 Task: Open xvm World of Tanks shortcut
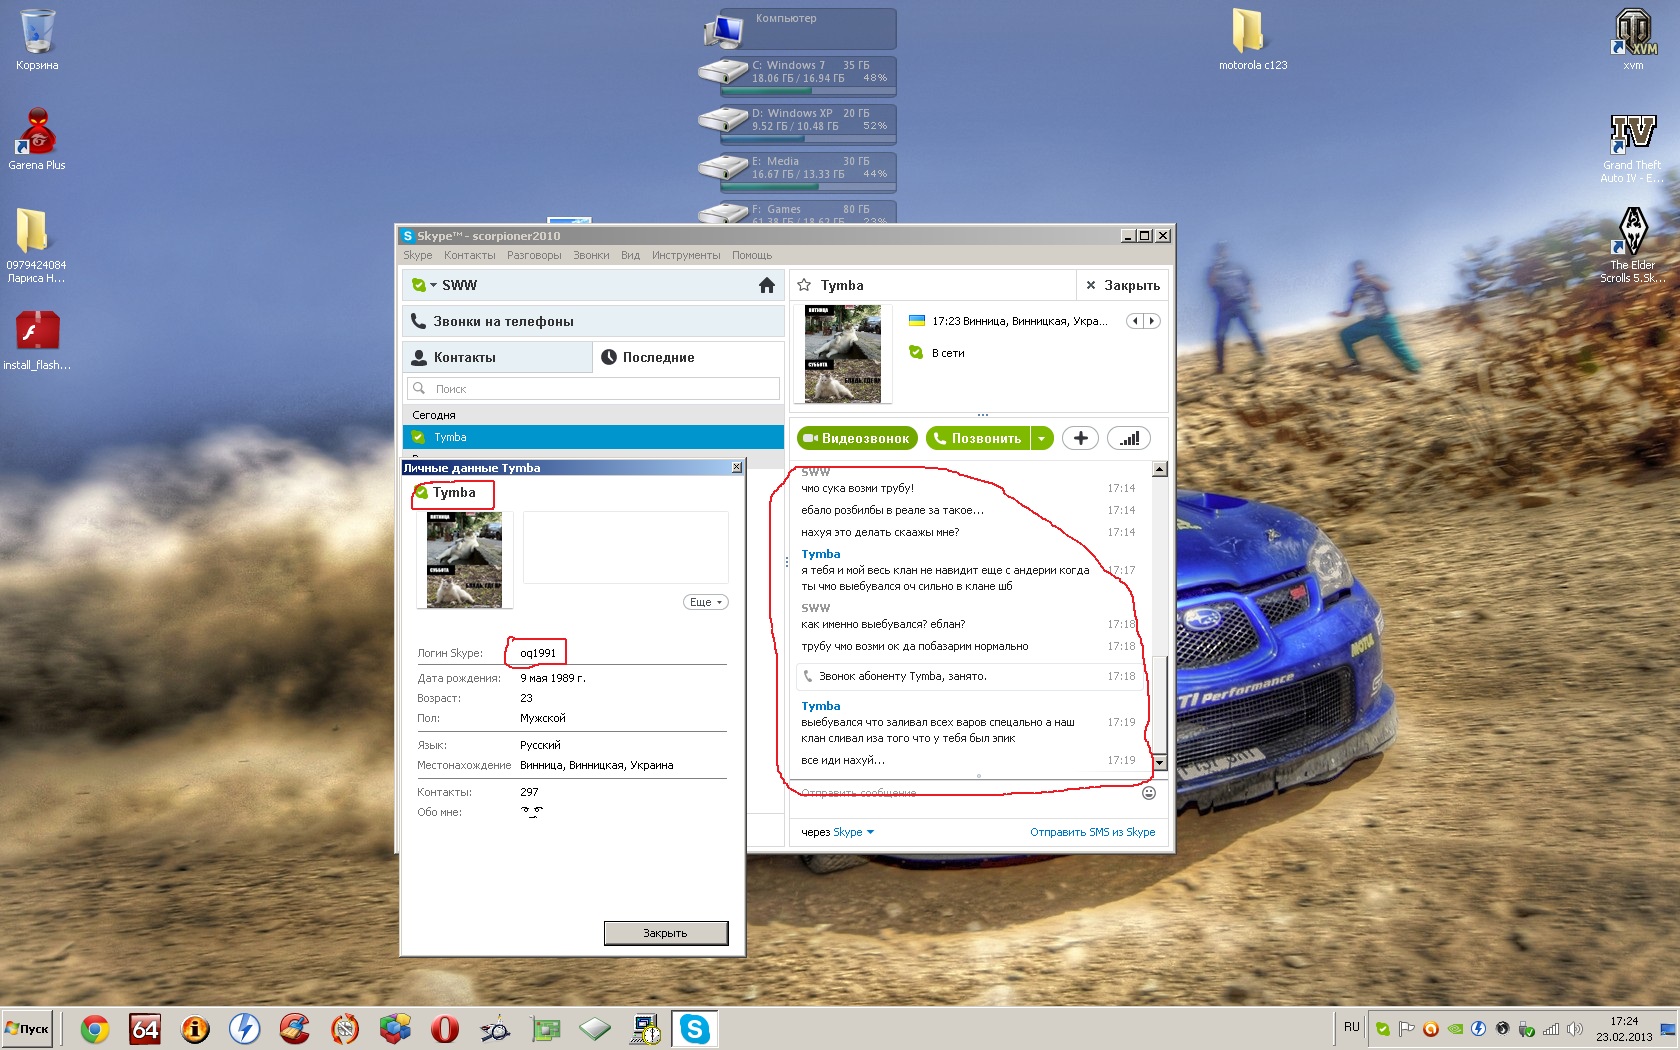pos(1633,40)
